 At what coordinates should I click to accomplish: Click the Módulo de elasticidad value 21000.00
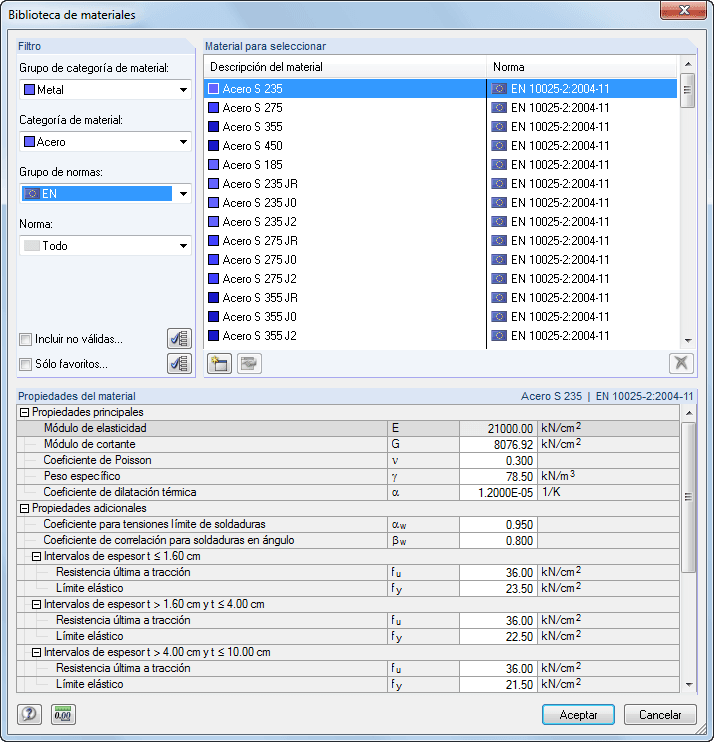pos(498,429)
